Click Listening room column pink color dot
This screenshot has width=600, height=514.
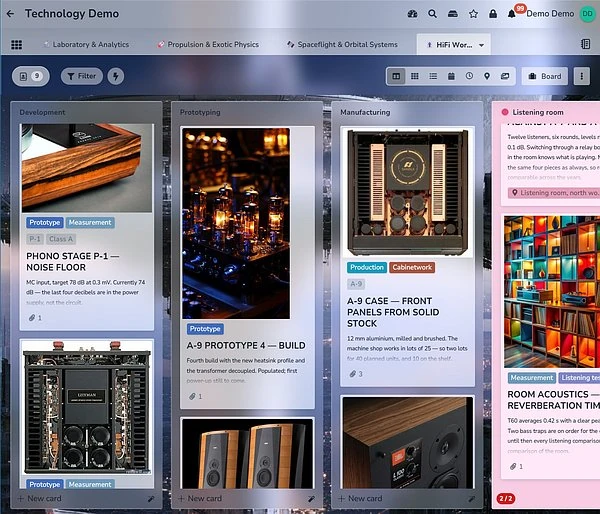point(505,112)
